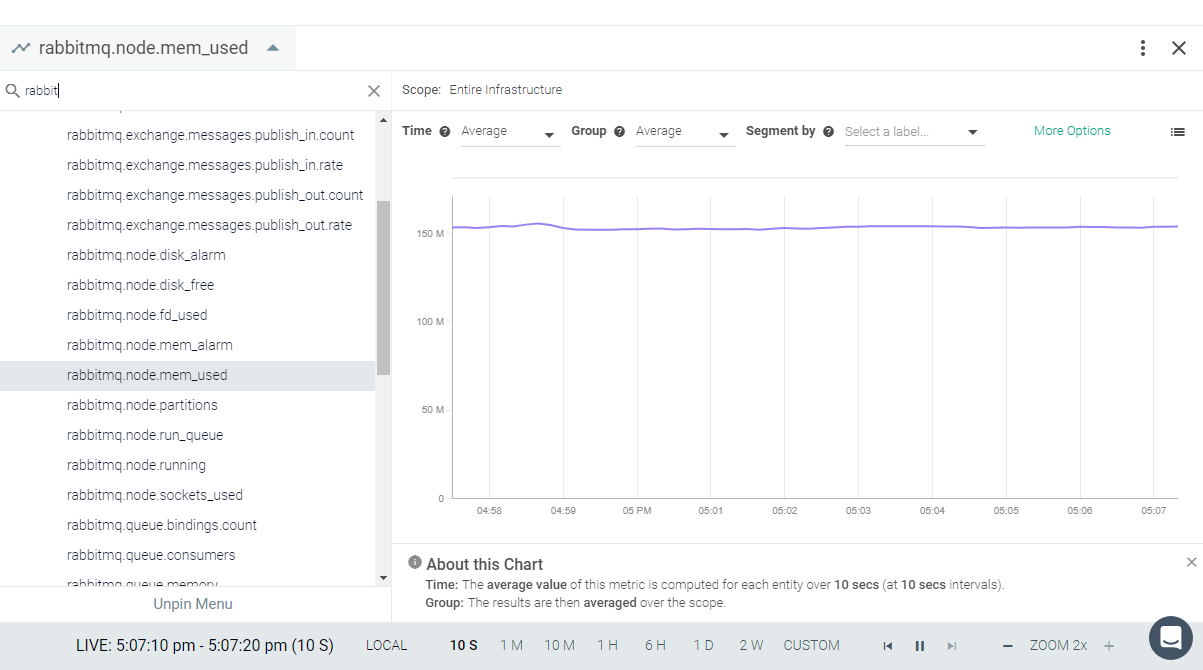Screen dimensions: 1203x670
Task: Select the 10 M time range
Action: tap(559, 646)
